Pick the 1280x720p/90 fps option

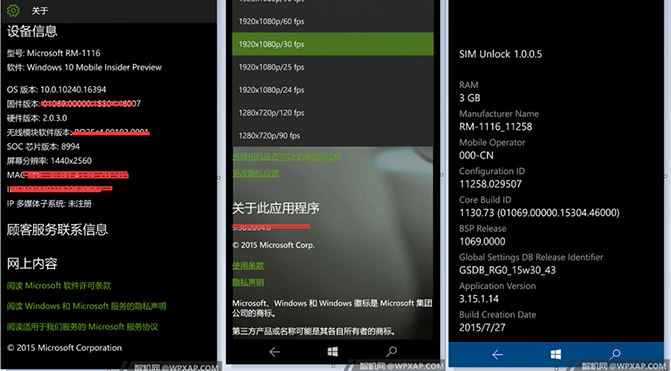tap(333, 136)
